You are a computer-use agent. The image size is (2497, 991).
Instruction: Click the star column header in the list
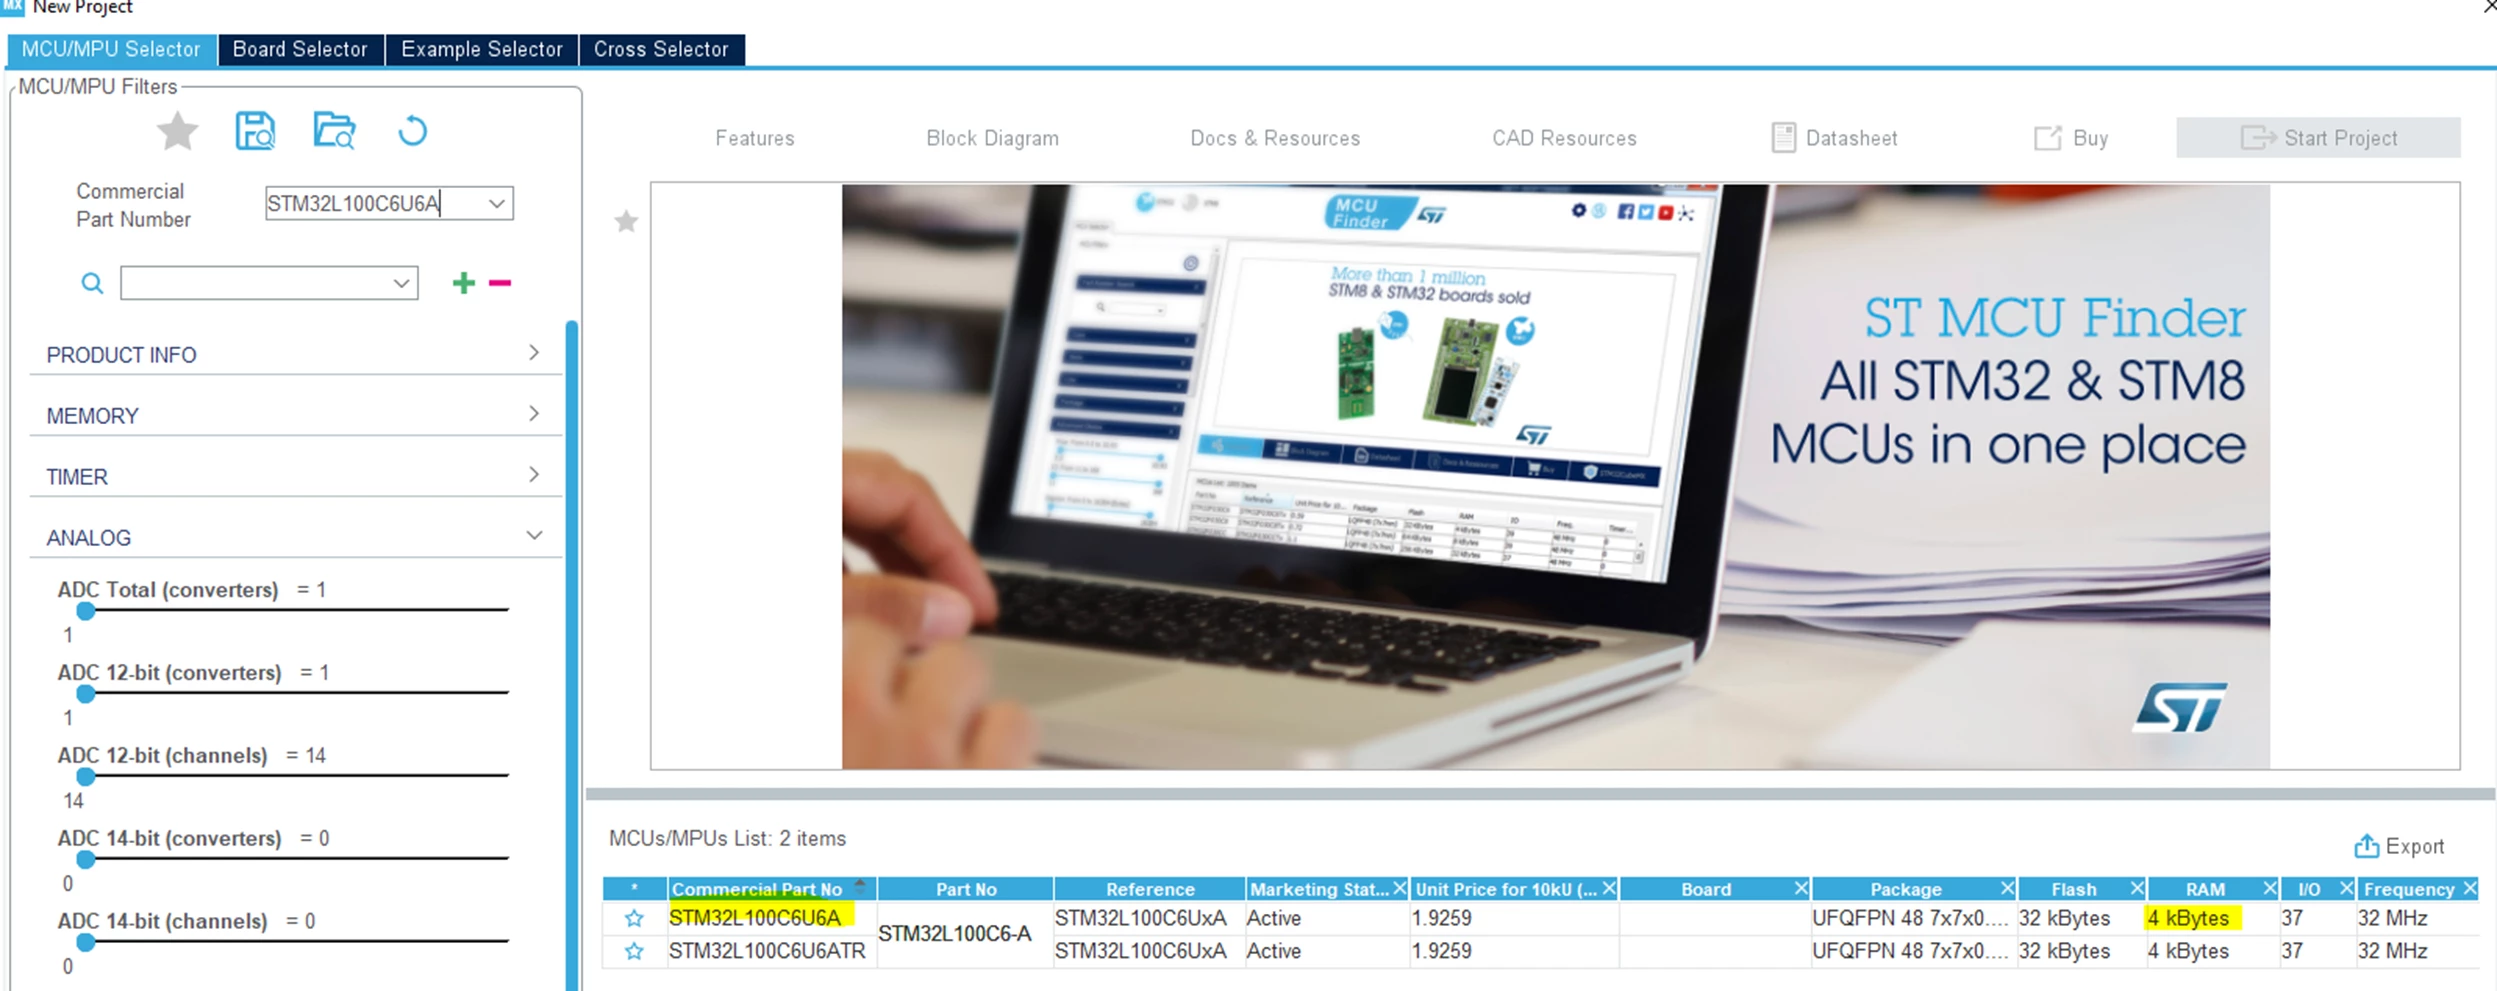pos(634,889)
